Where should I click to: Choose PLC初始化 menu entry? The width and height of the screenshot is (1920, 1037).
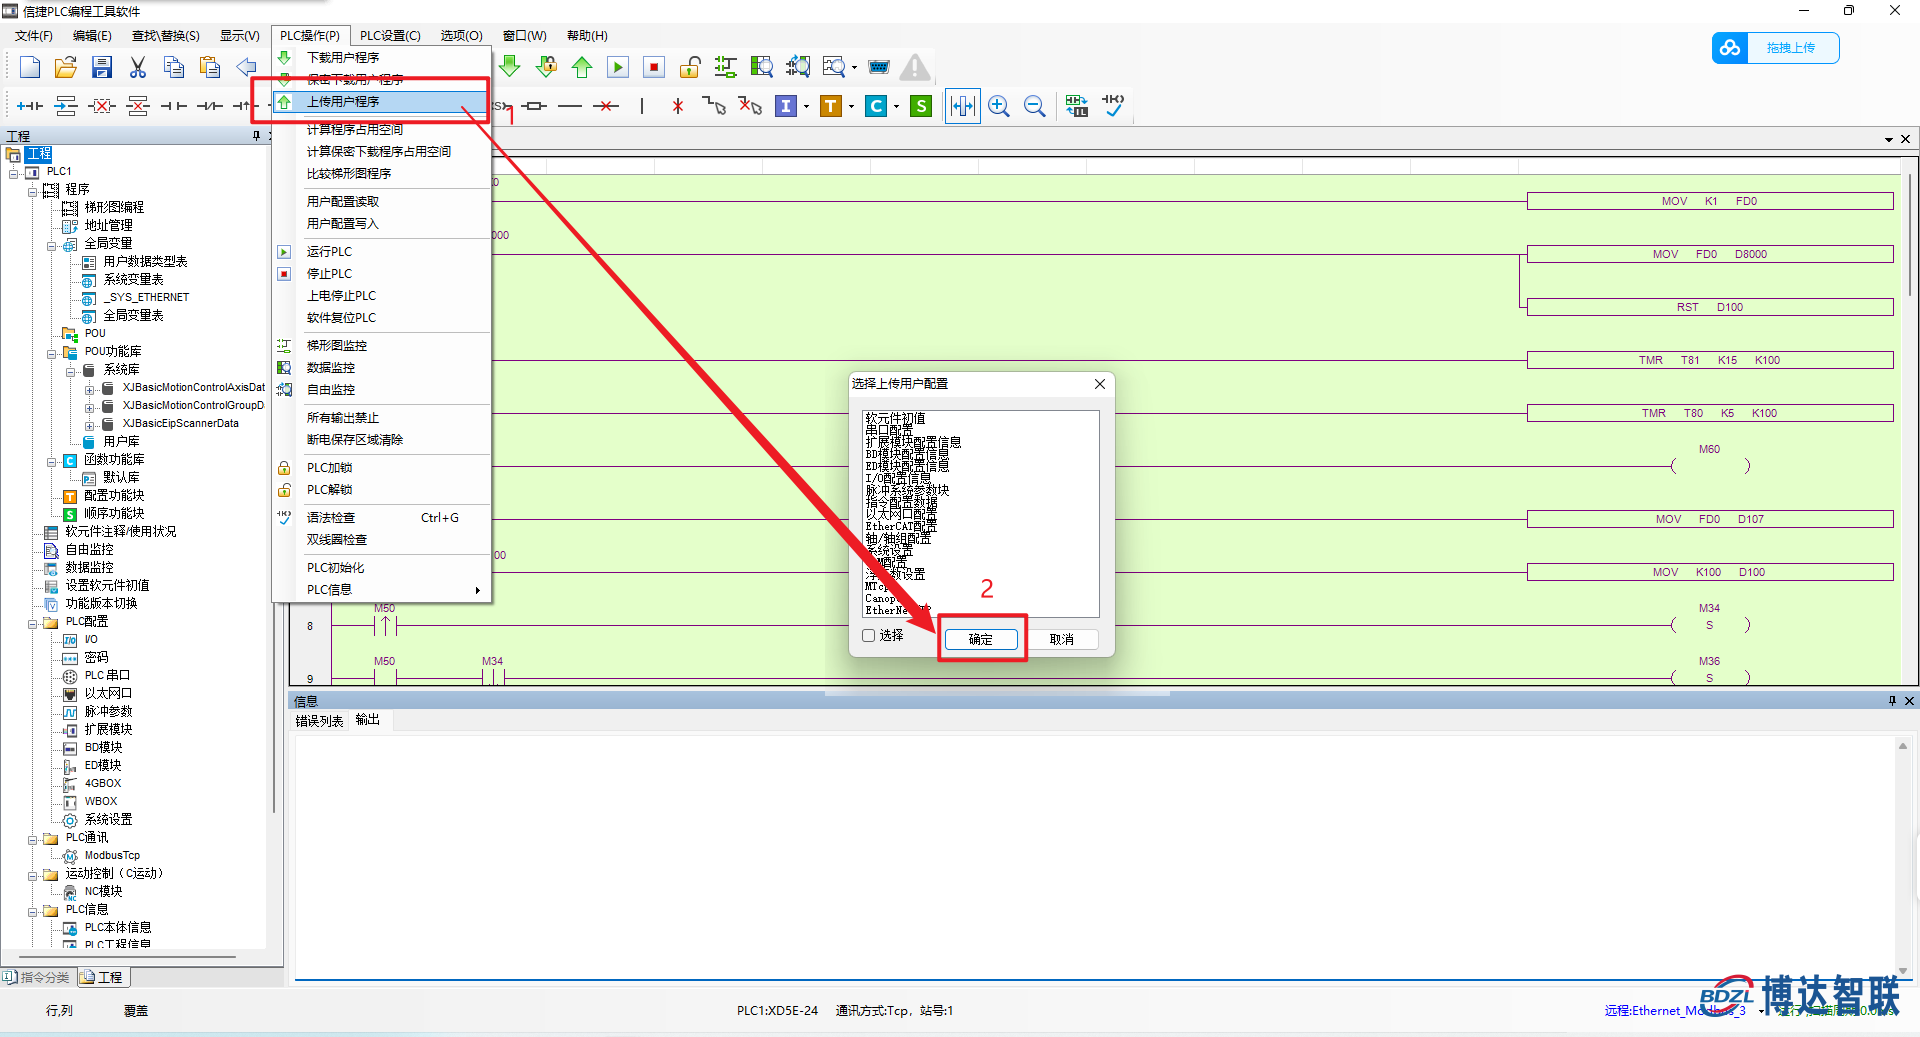coord(382,568)
